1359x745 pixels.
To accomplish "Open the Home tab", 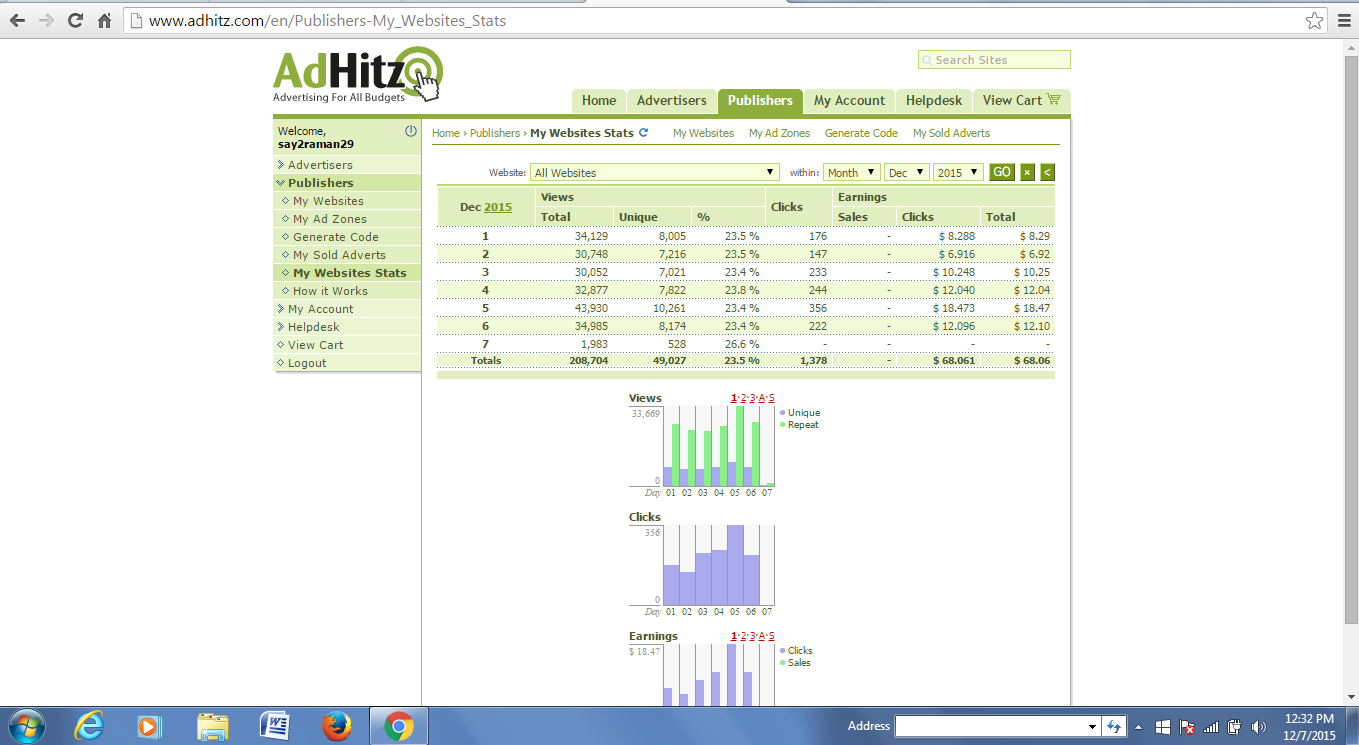I will [599, 100].
